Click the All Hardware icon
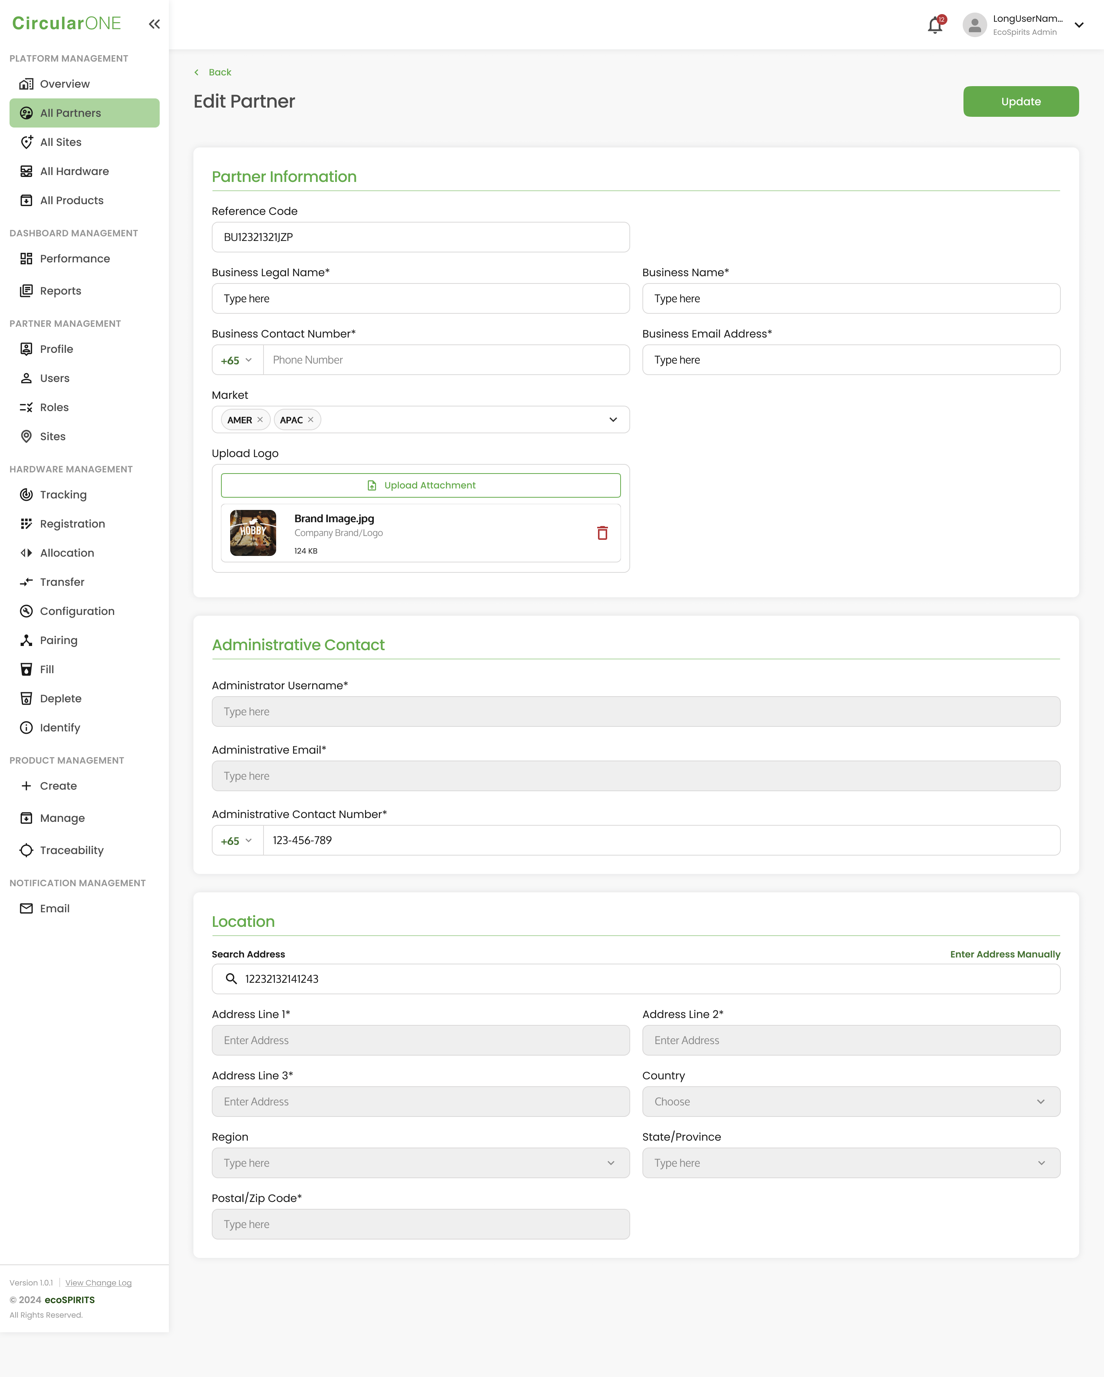Screen dimensions: 1104x1377 pyautogui.click(x=26, y=171)
